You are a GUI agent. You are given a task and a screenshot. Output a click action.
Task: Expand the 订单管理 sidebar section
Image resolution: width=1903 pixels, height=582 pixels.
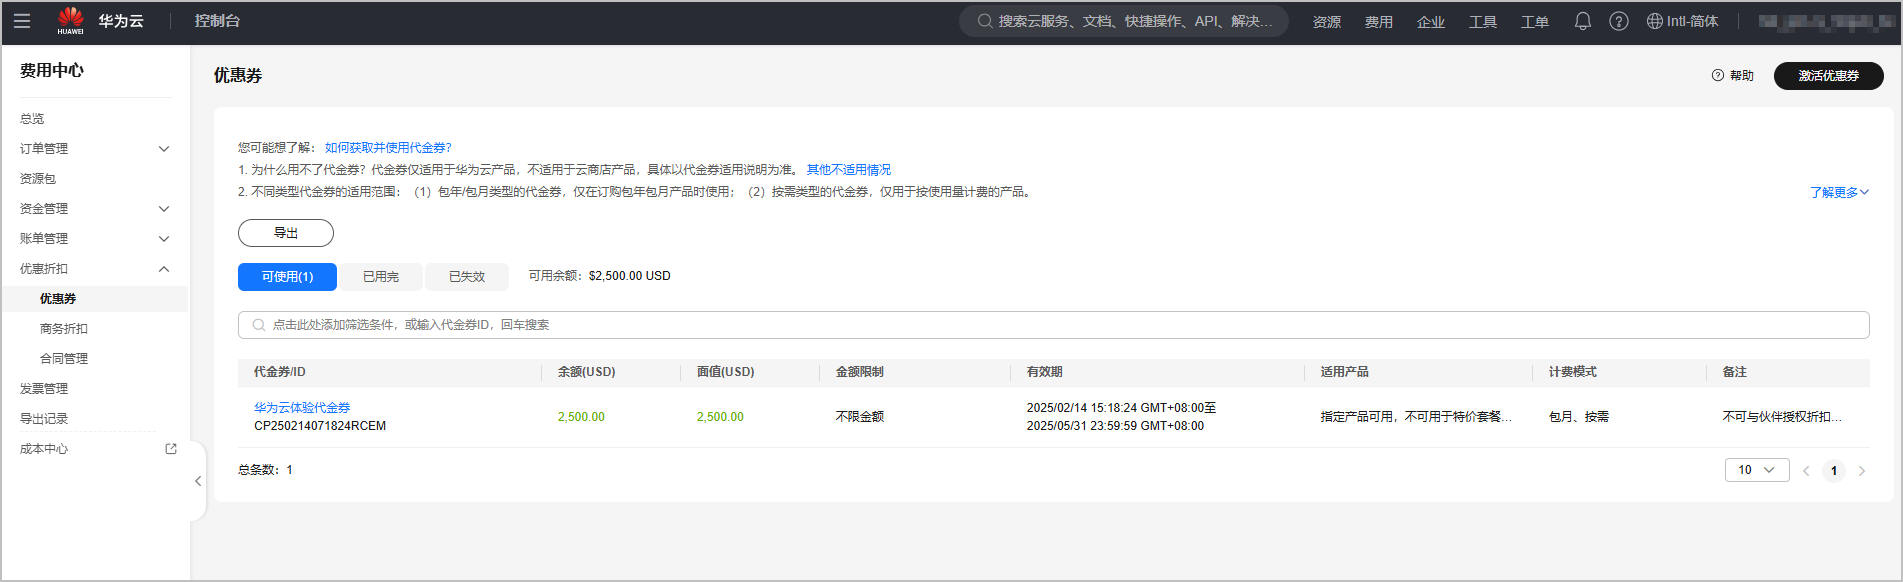pos(164,149)
